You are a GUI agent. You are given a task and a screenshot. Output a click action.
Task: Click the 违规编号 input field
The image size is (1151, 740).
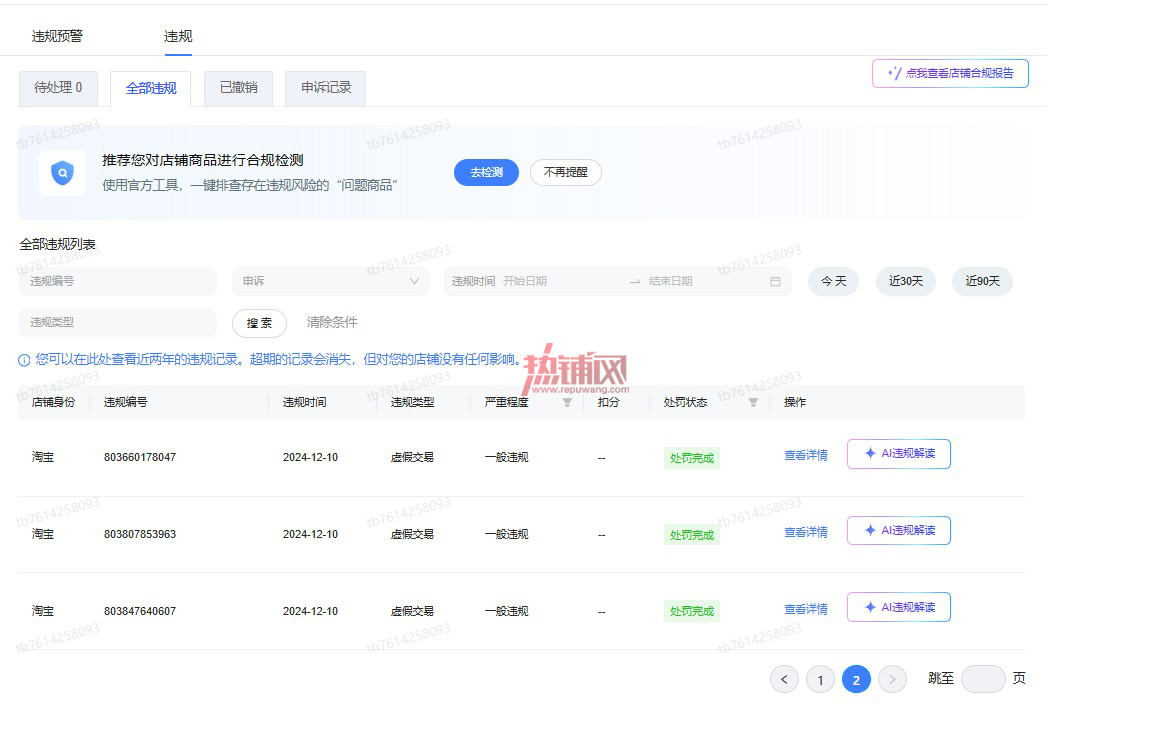click(x=117, y=281)
